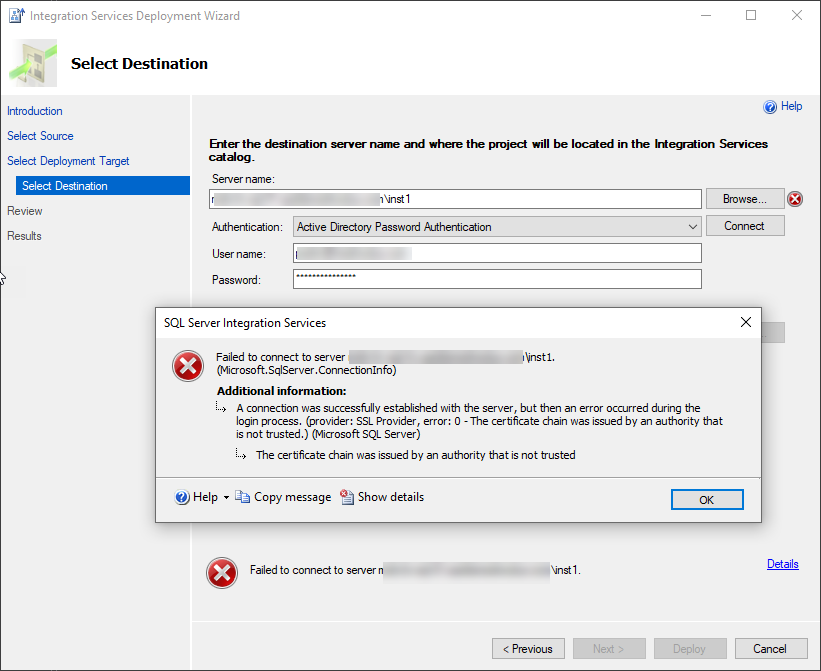The image size is (821, 671).
Task: Click the Connect button
Action: click(745, 226)
